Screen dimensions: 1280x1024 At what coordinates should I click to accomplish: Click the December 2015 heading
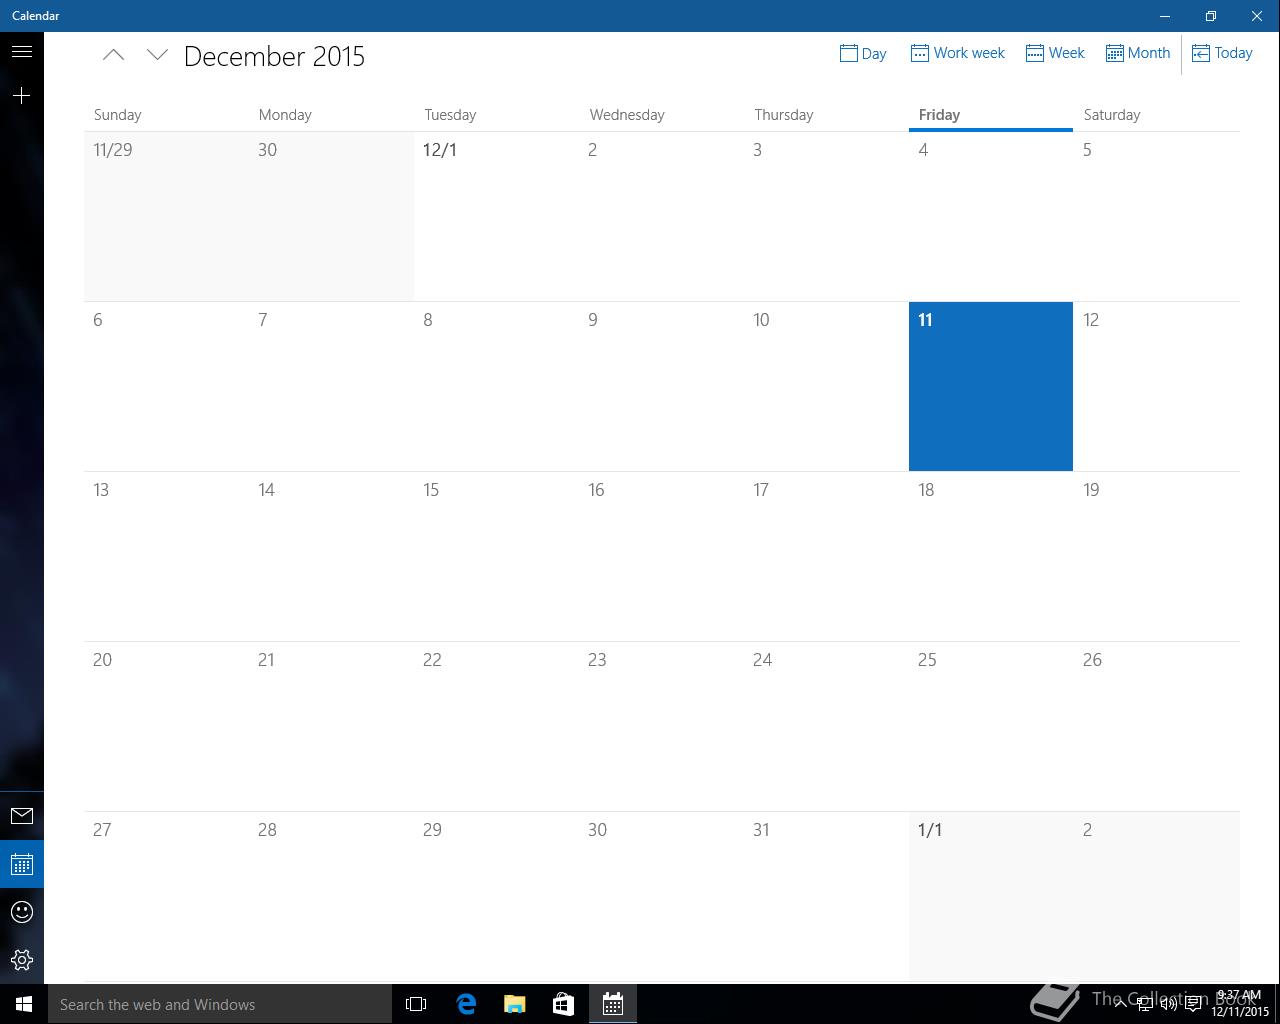274,56
